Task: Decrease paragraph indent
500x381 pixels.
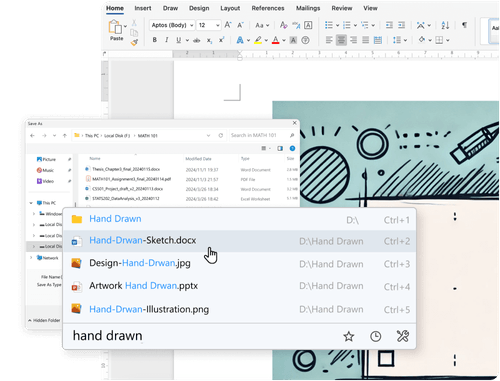Action: click(x=389, y=25)
